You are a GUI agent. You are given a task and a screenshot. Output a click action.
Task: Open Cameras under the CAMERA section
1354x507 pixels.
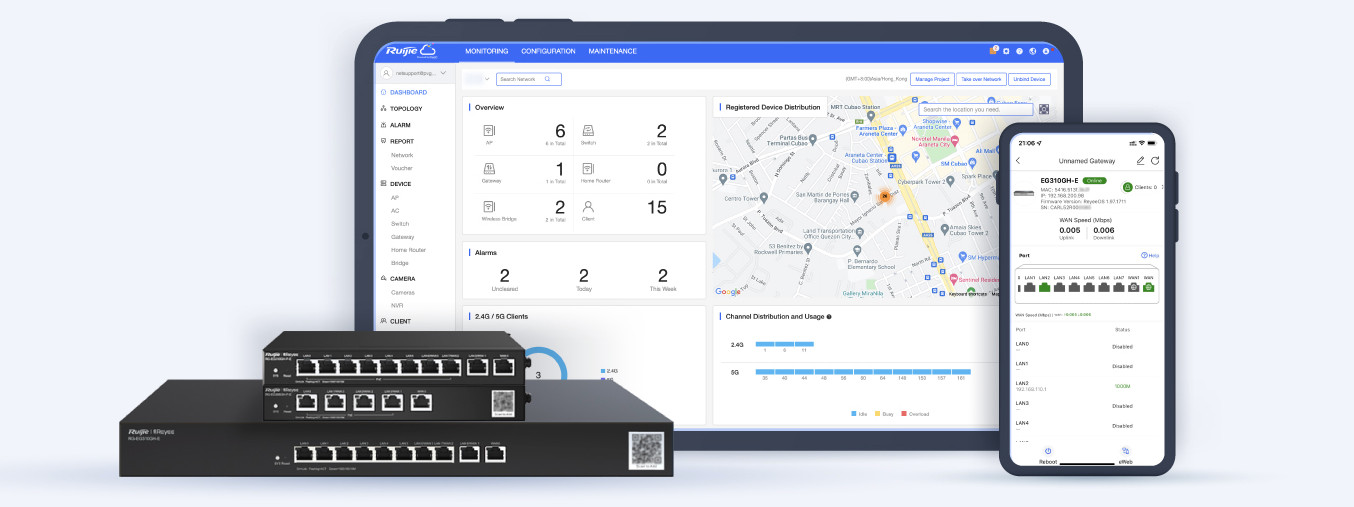pyautogui.click(x=403, y=293)
